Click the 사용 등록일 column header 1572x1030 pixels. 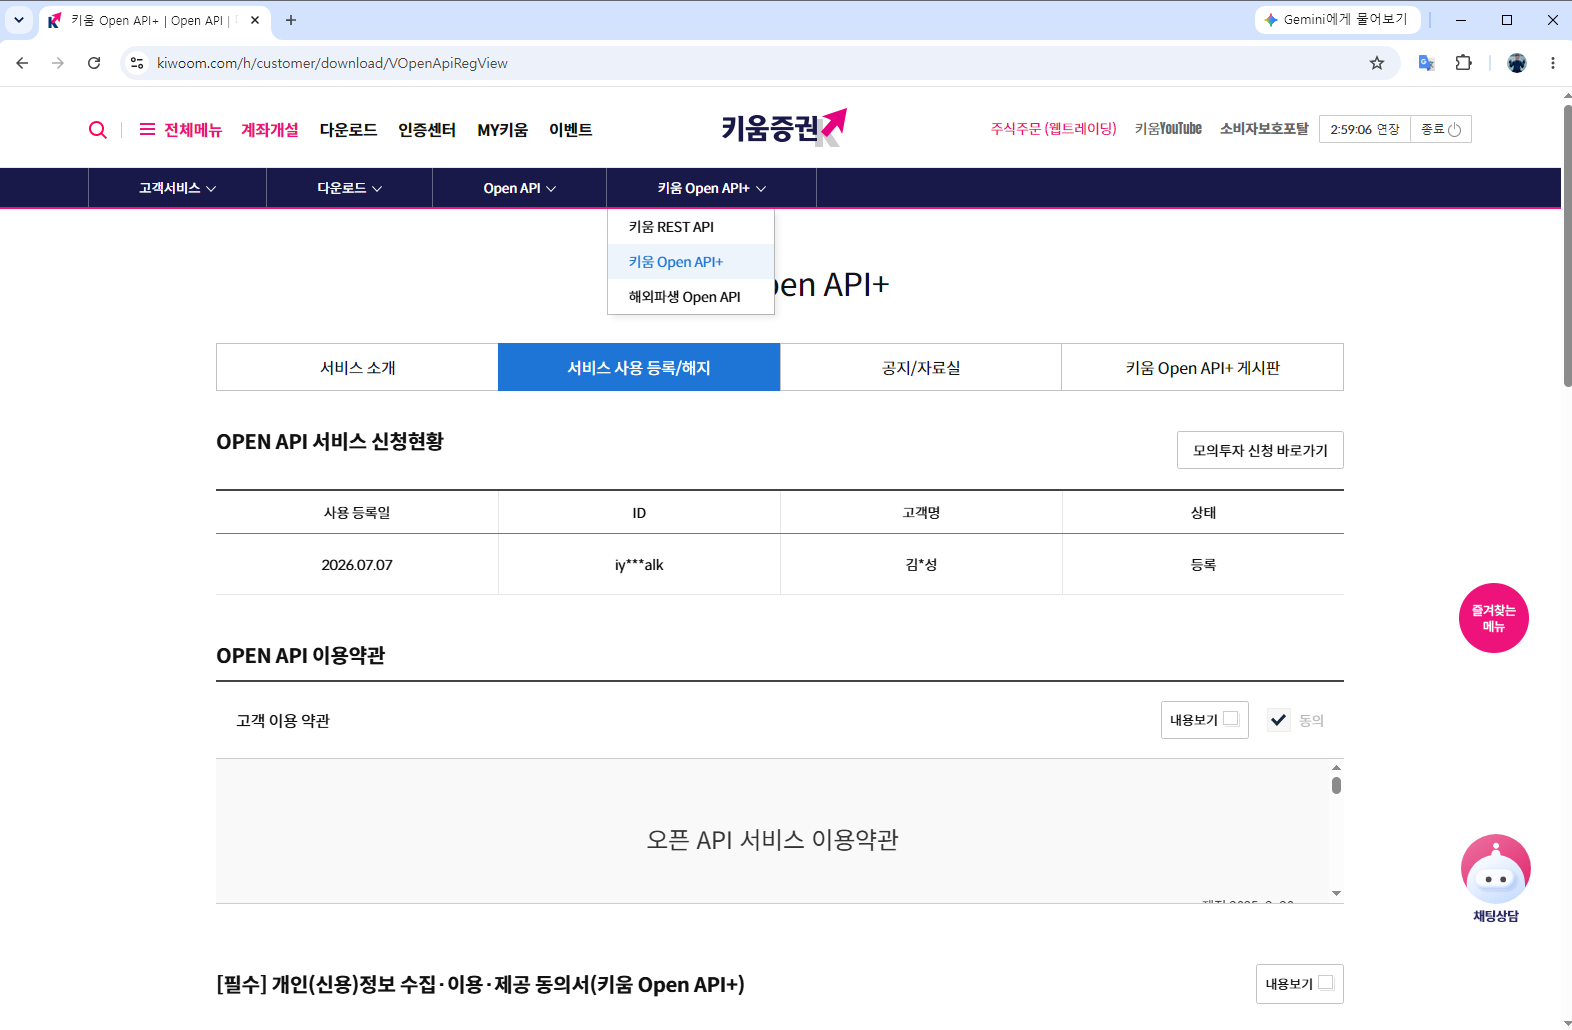(x=357, y=513)
